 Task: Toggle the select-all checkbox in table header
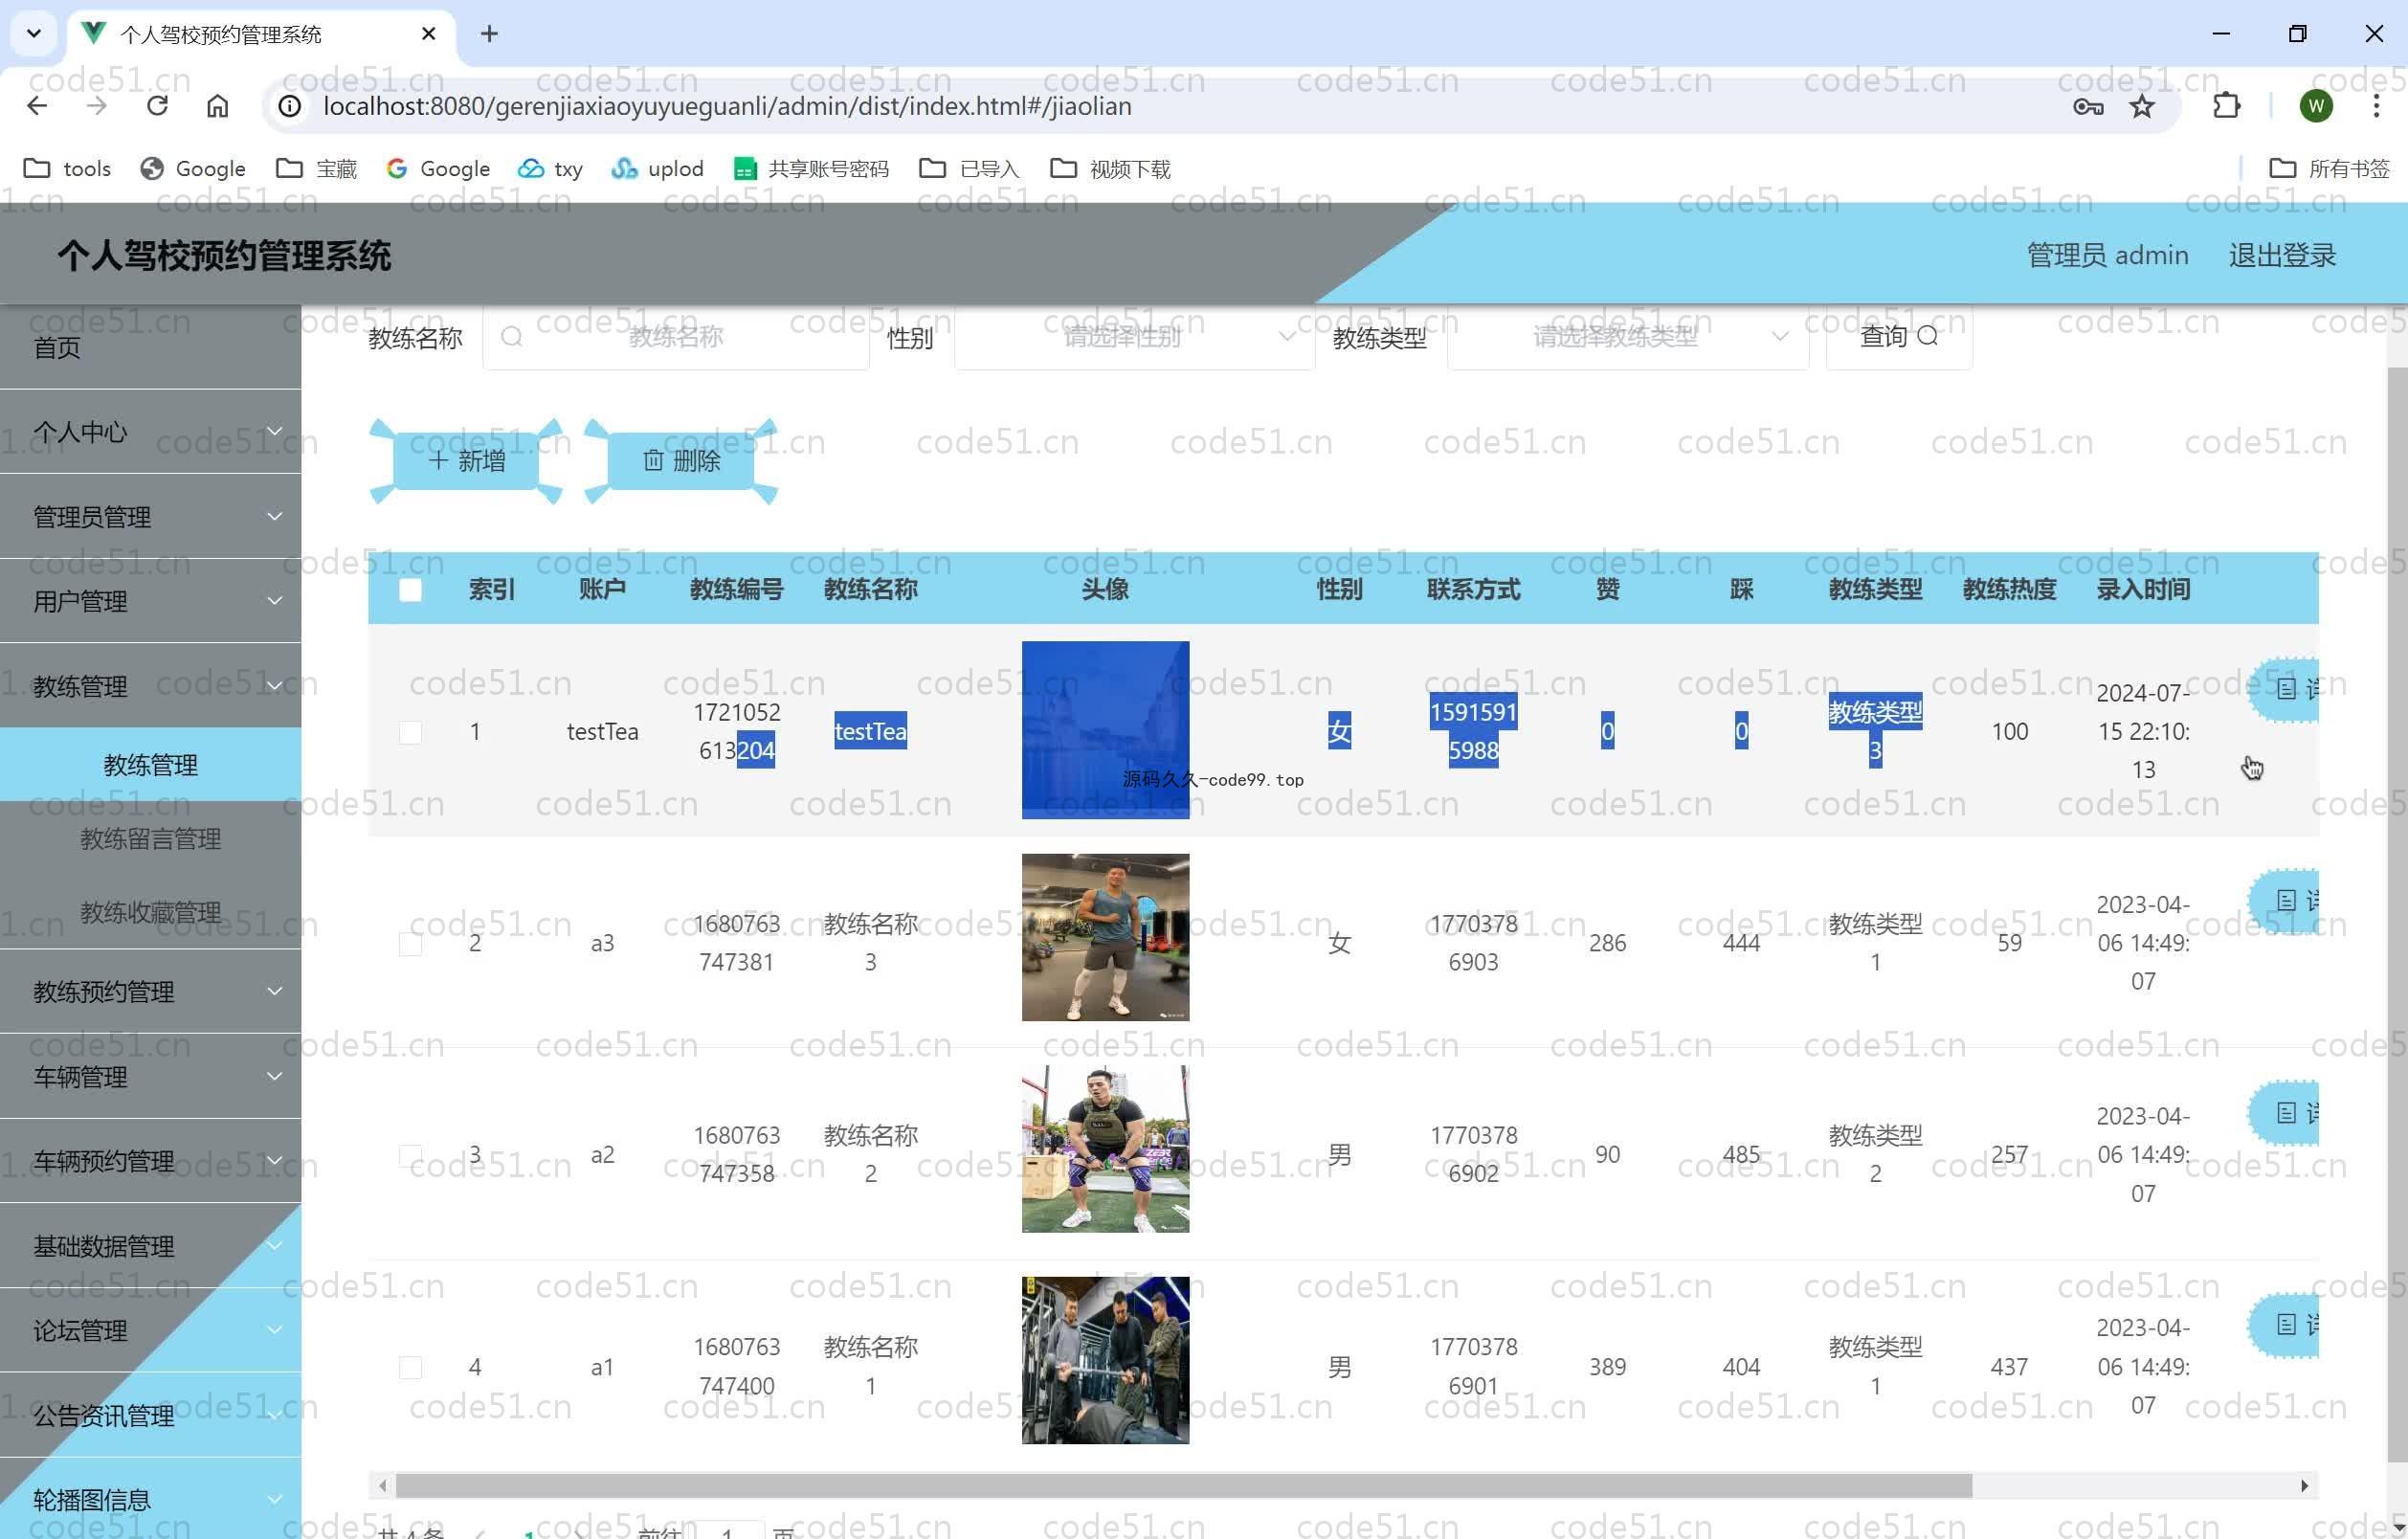410,590
